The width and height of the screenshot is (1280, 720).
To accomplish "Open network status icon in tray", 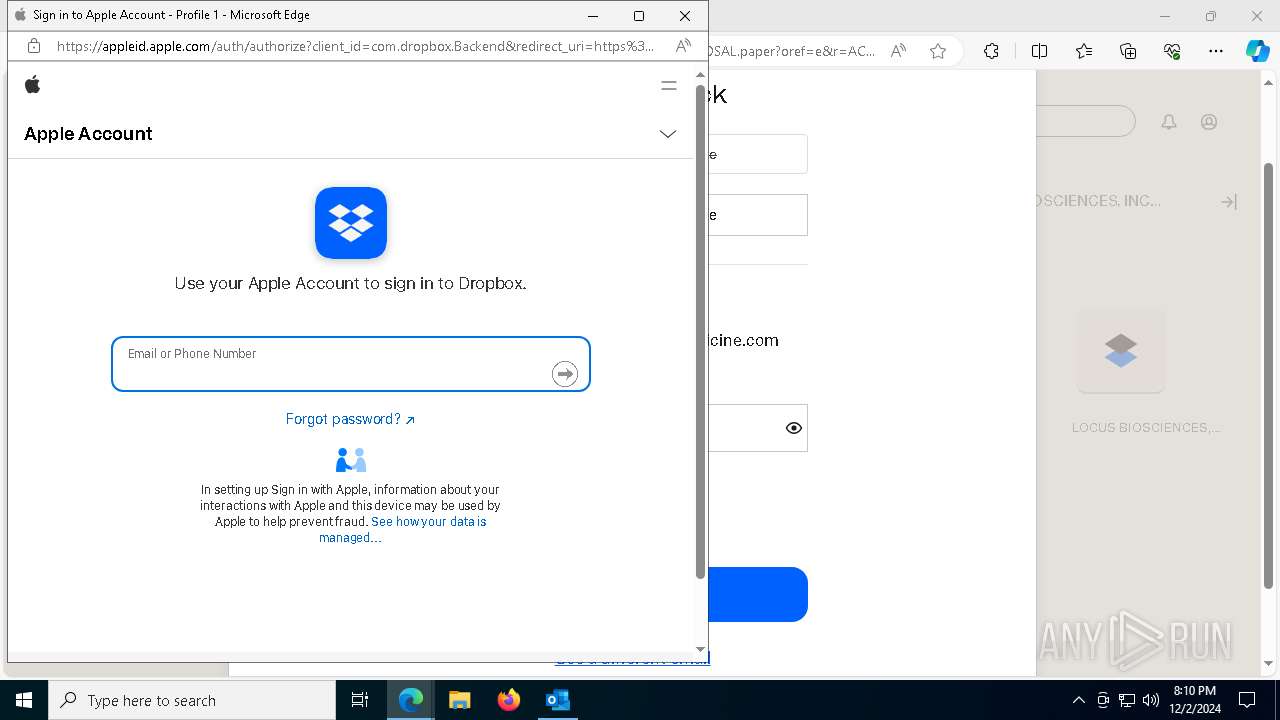I will tap(1127, 700).
